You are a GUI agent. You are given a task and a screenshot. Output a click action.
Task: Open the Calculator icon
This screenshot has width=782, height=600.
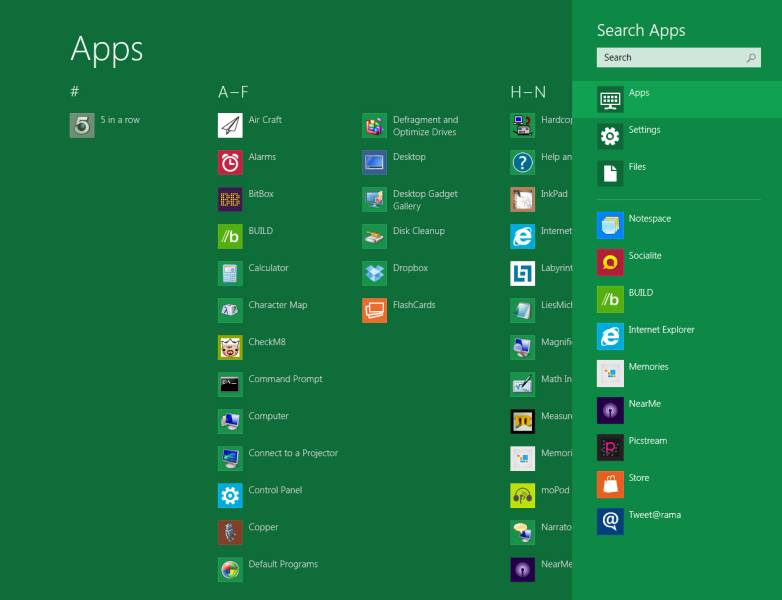pos(230,273)
